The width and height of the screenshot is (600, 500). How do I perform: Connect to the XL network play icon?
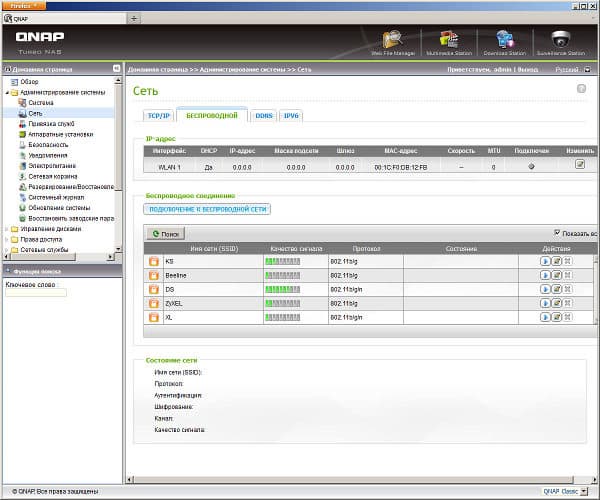coord(545,317)
